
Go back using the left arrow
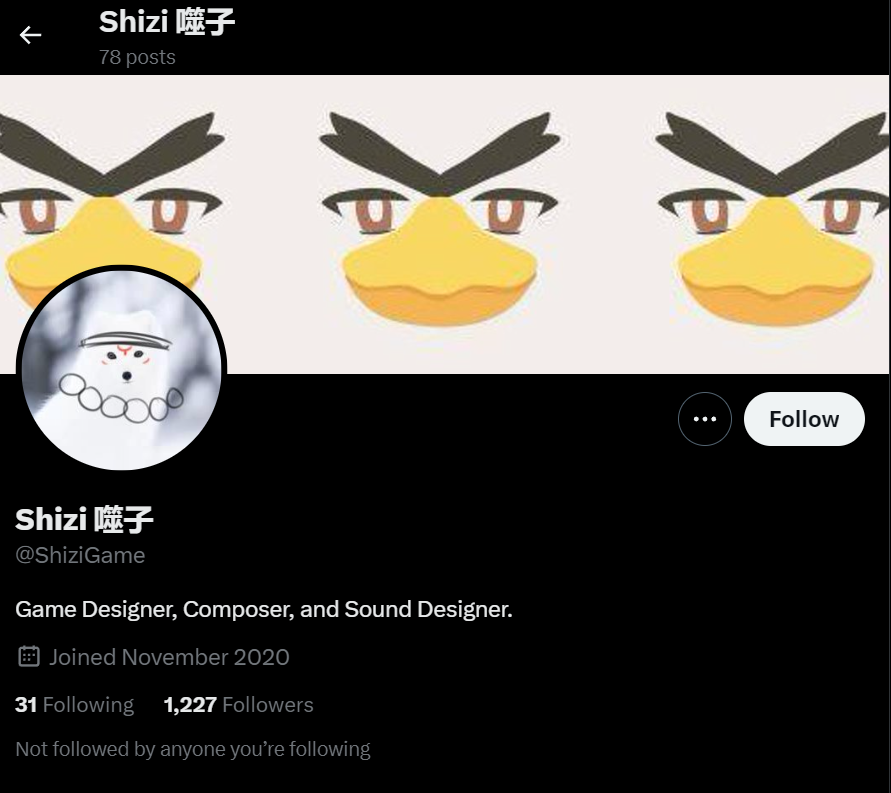(30, 35)
